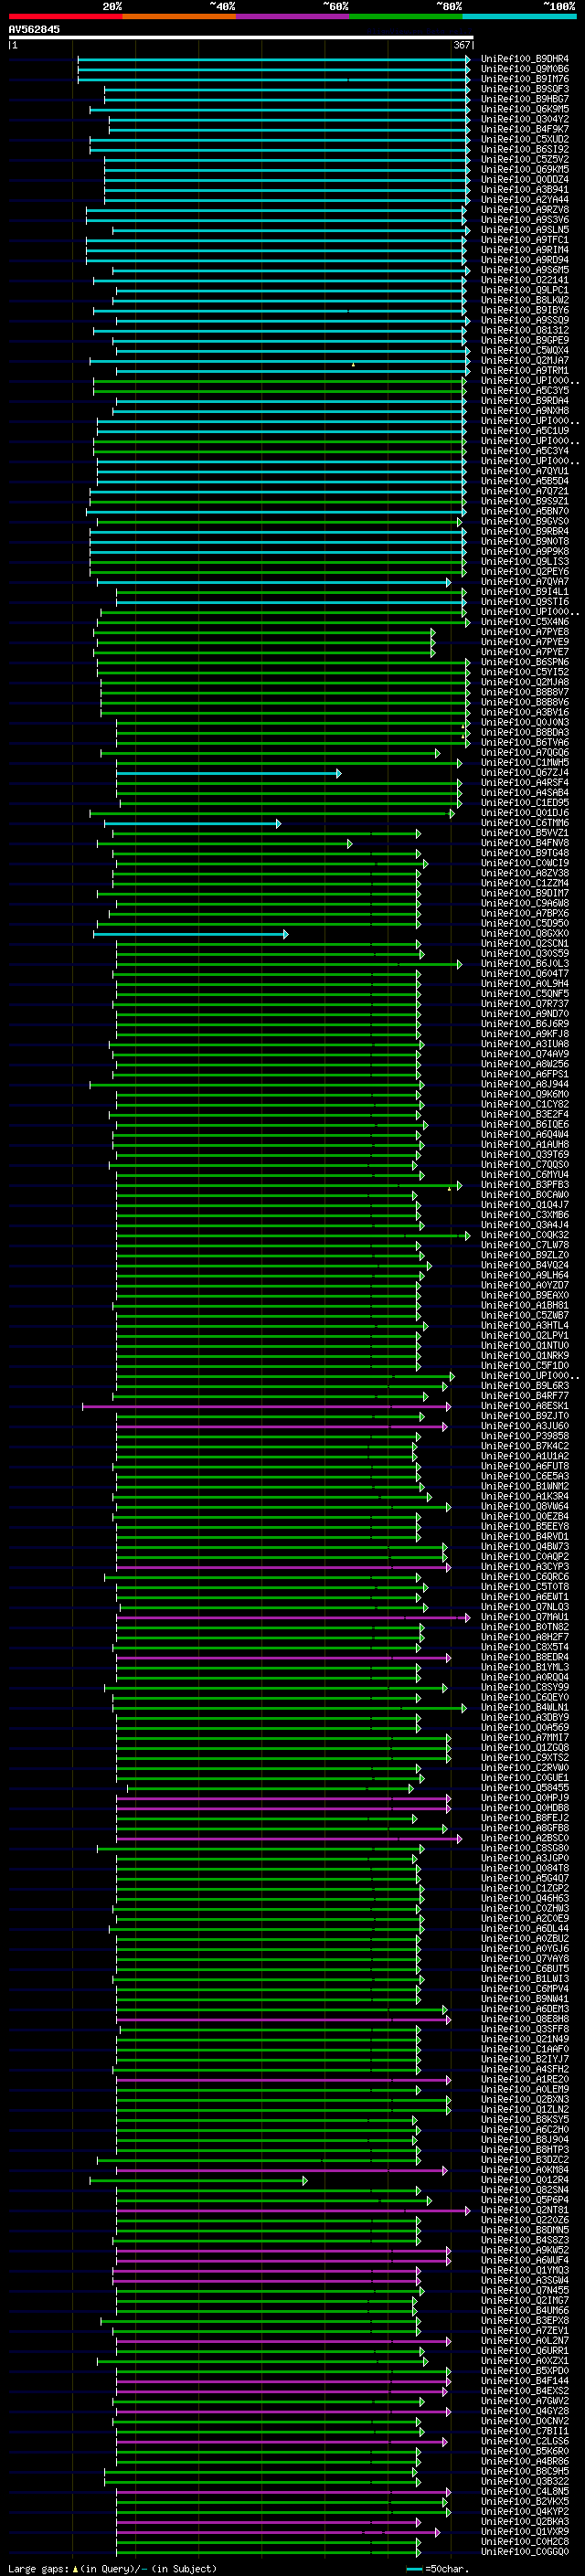Click the green ~80% identity color band
Viewport: 585px width, 2576px height.
(406, 16)
